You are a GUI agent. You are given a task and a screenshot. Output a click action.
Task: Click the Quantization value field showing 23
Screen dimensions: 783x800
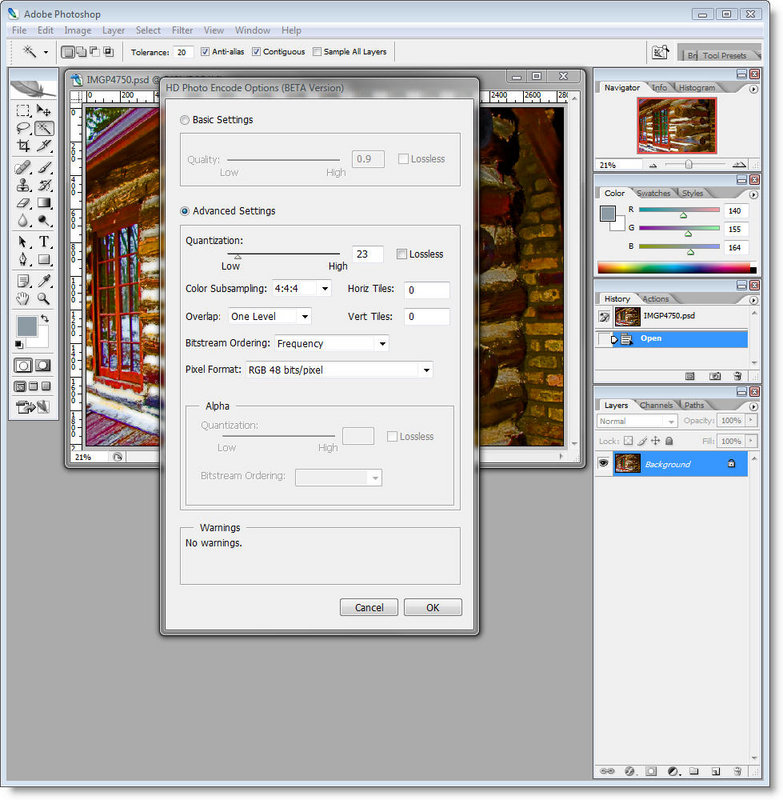(367, 254)
